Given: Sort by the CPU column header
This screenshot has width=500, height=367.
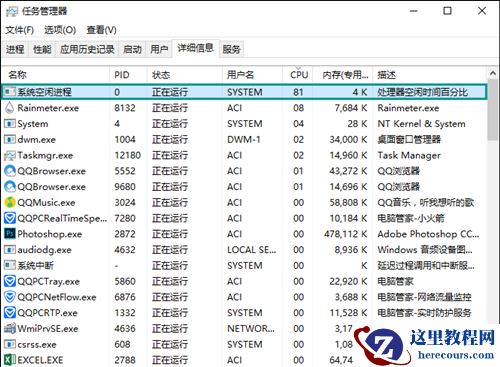Looking at the screenshot, I should (299, 75).
